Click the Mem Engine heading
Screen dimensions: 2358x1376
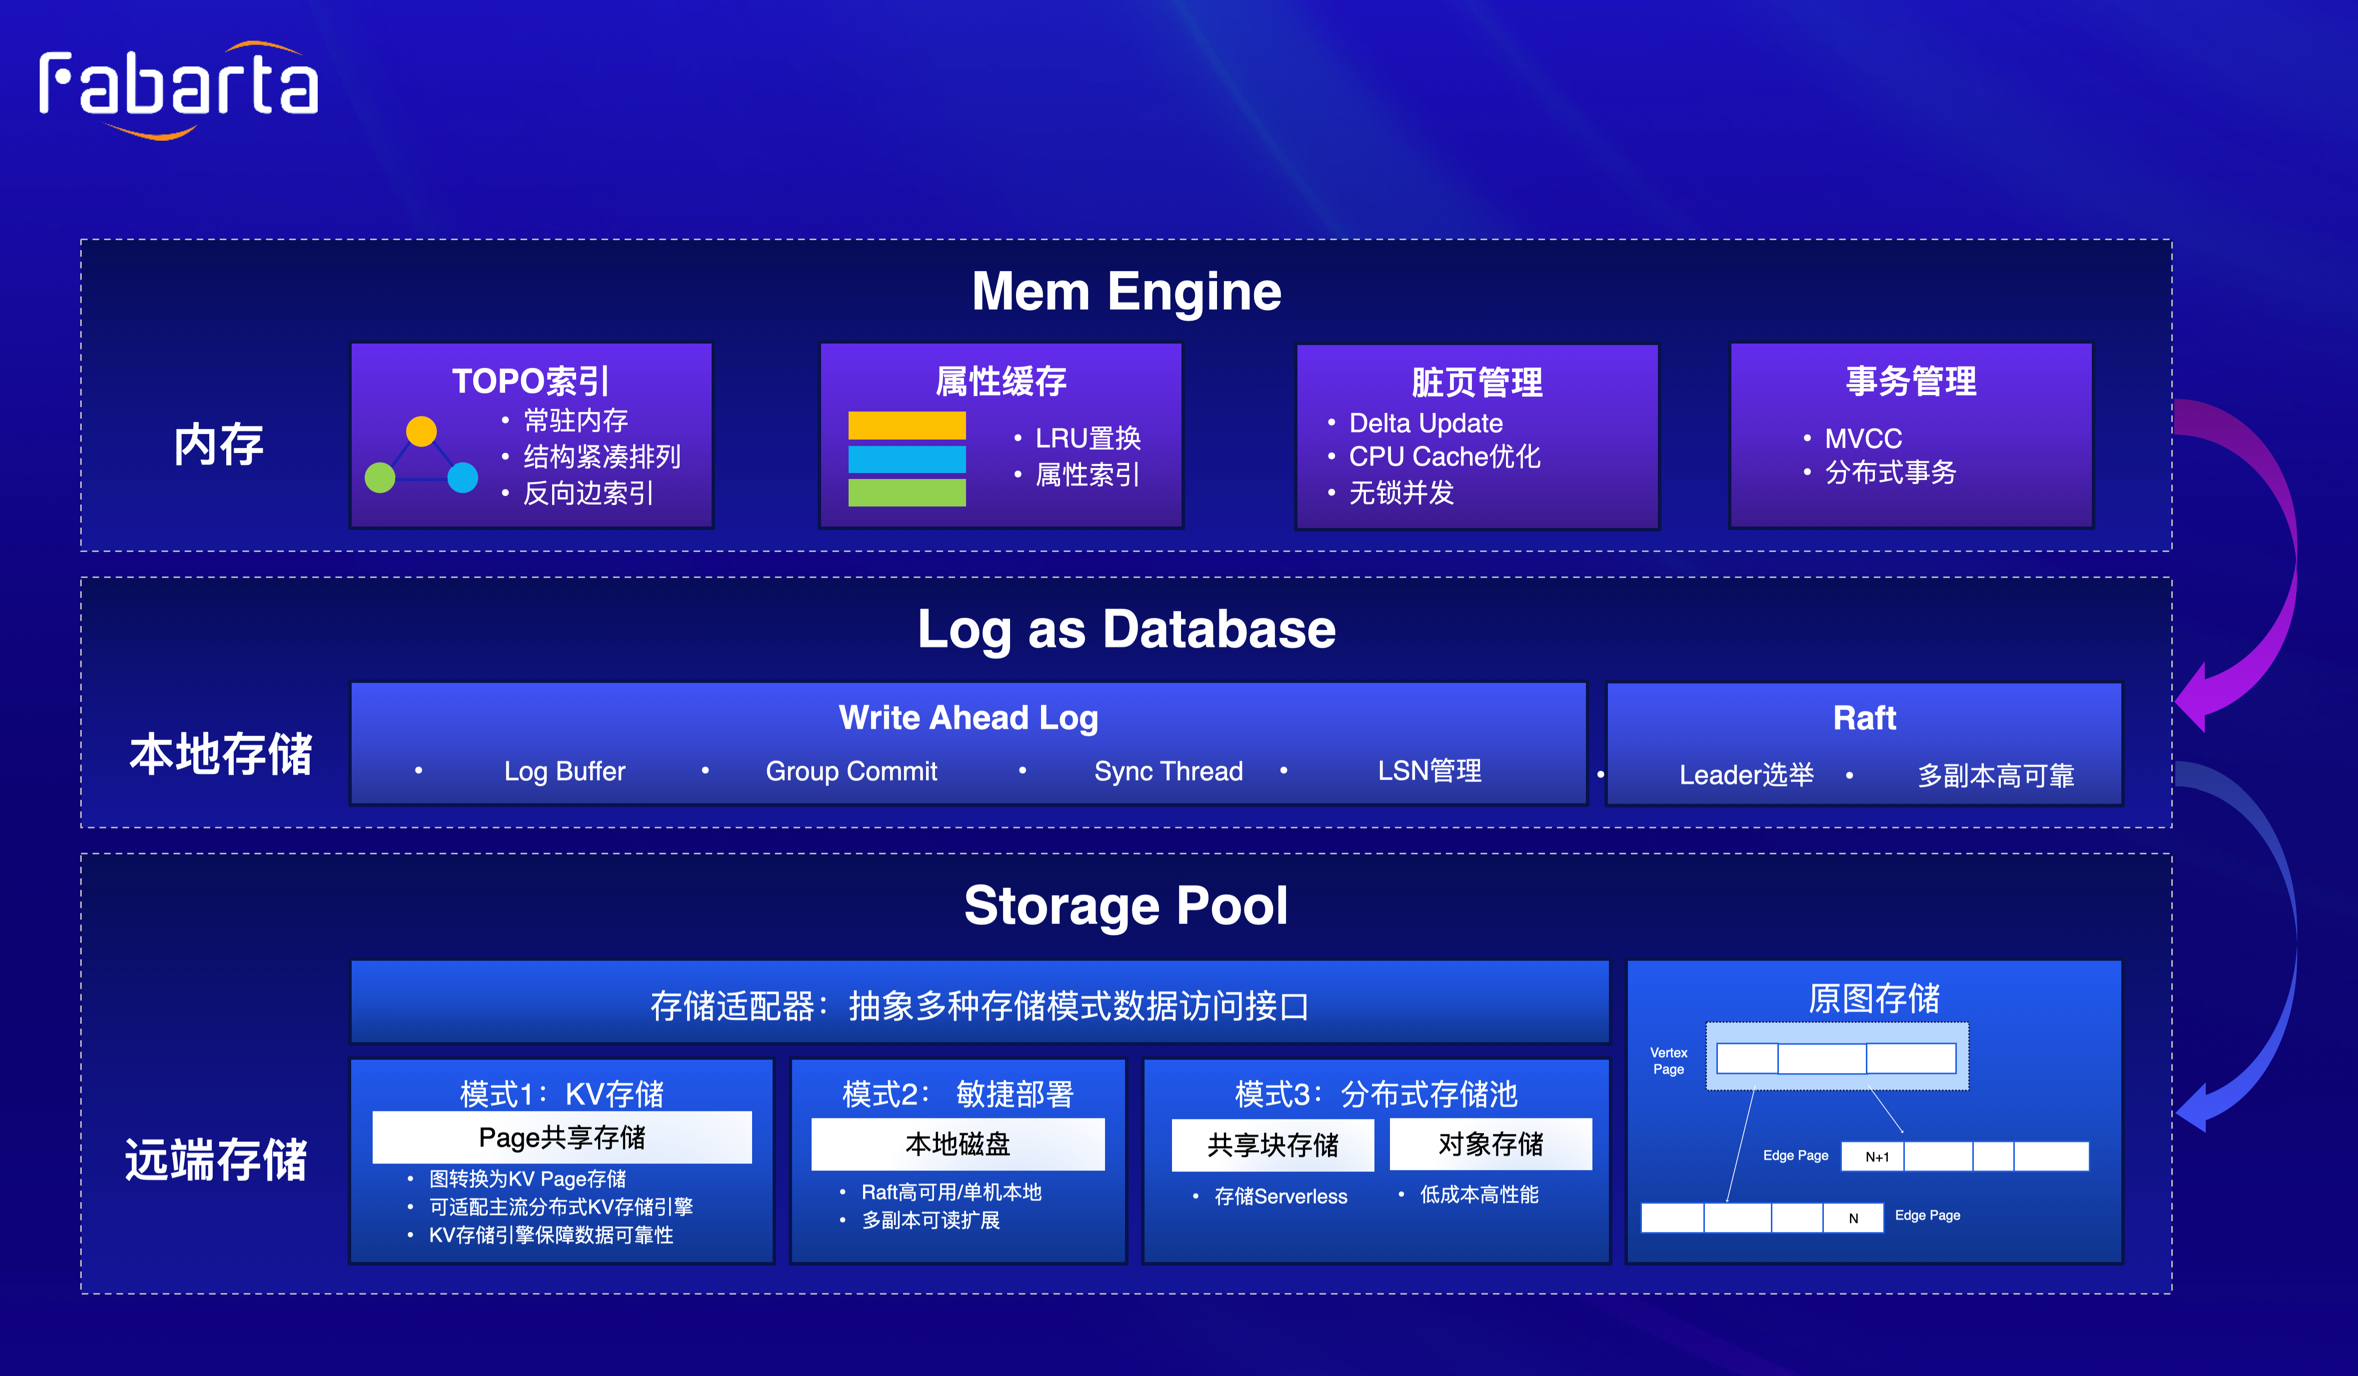[x=1126, y=292]
